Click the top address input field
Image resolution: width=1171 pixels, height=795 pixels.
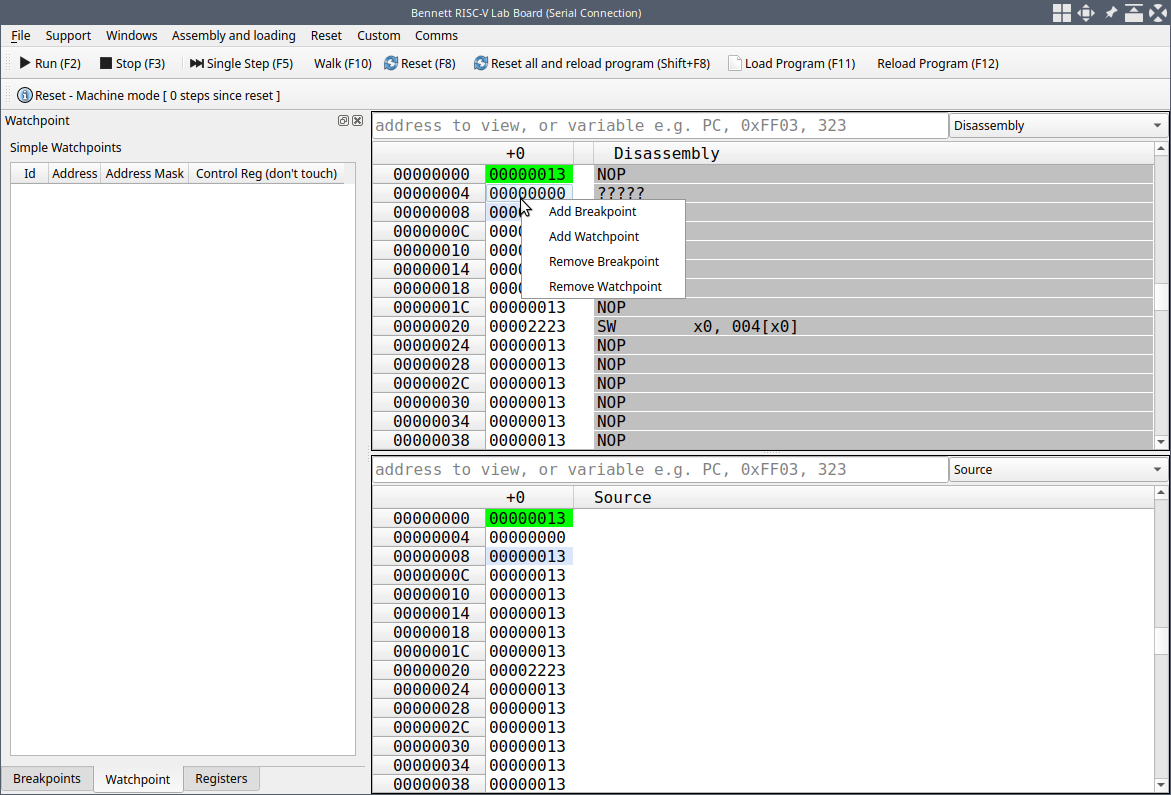pyautogui.click(x=660, y=126)
